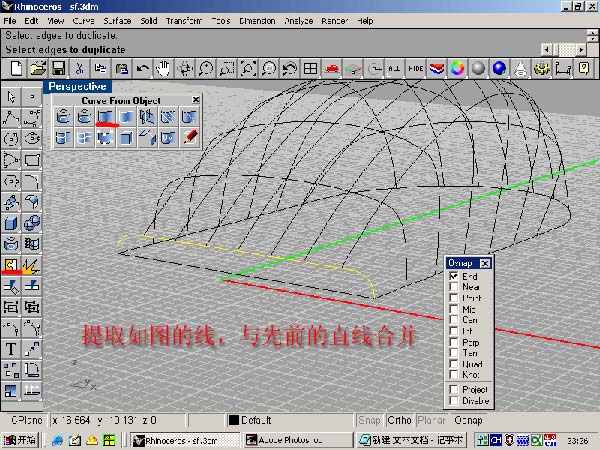
Task: Switch to Notepad taskbar button
Action: click(x=412, y=440)
